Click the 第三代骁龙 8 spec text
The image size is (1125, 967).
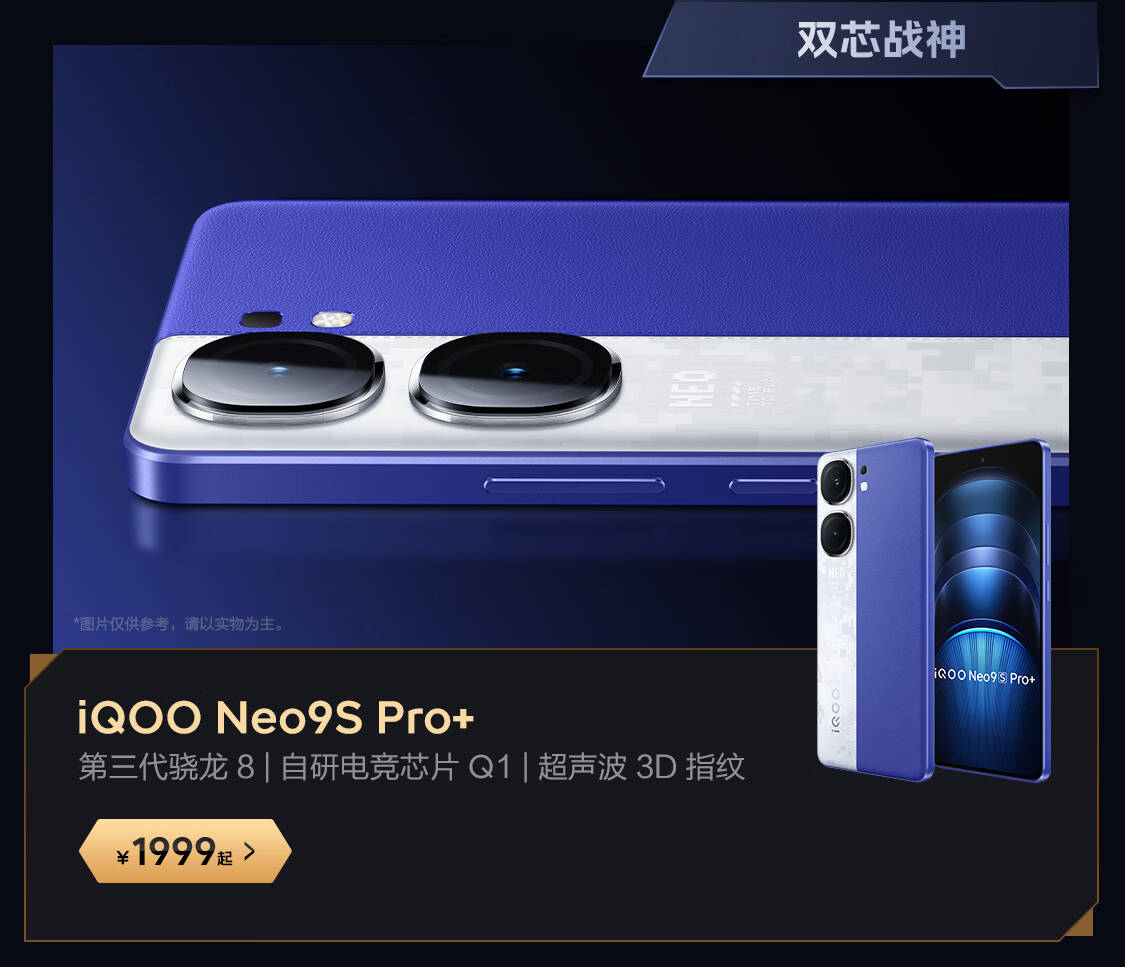(x=166, y=767)
